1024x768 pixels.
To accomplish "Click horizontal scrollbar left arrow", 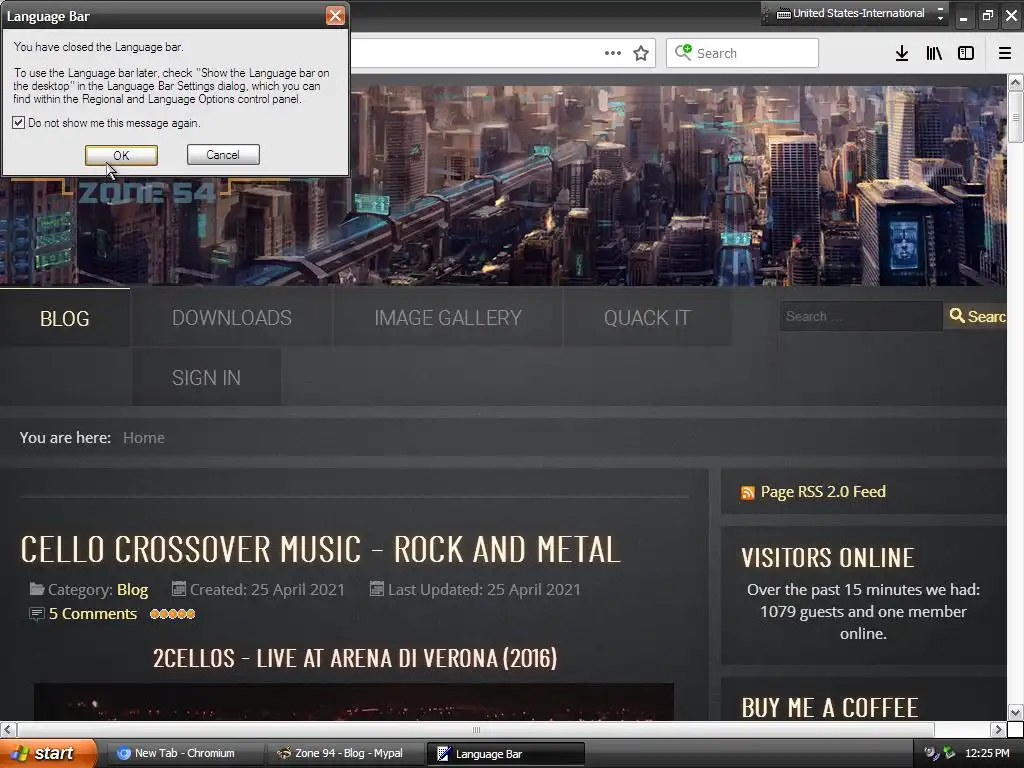I will tap(8, 729).
